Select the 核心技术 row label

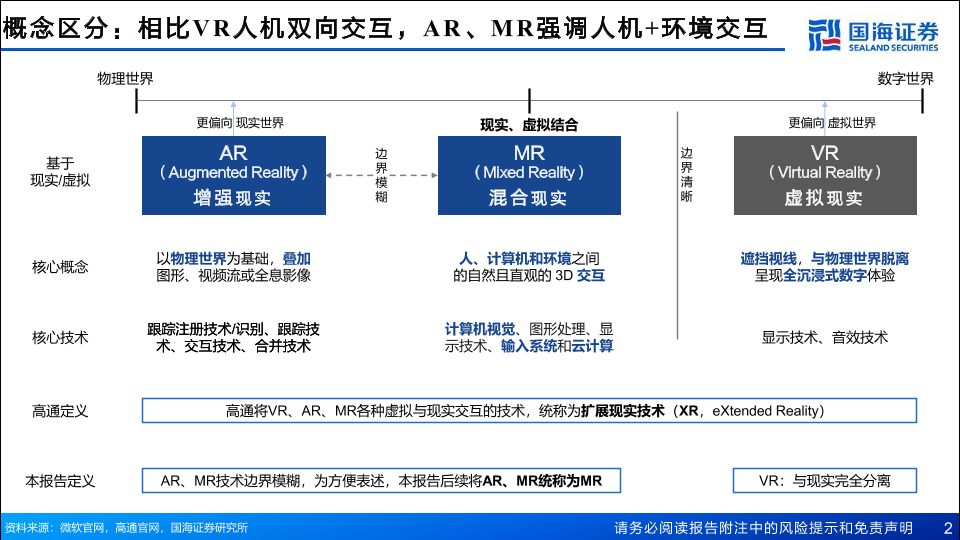click(x=60, y=338)
